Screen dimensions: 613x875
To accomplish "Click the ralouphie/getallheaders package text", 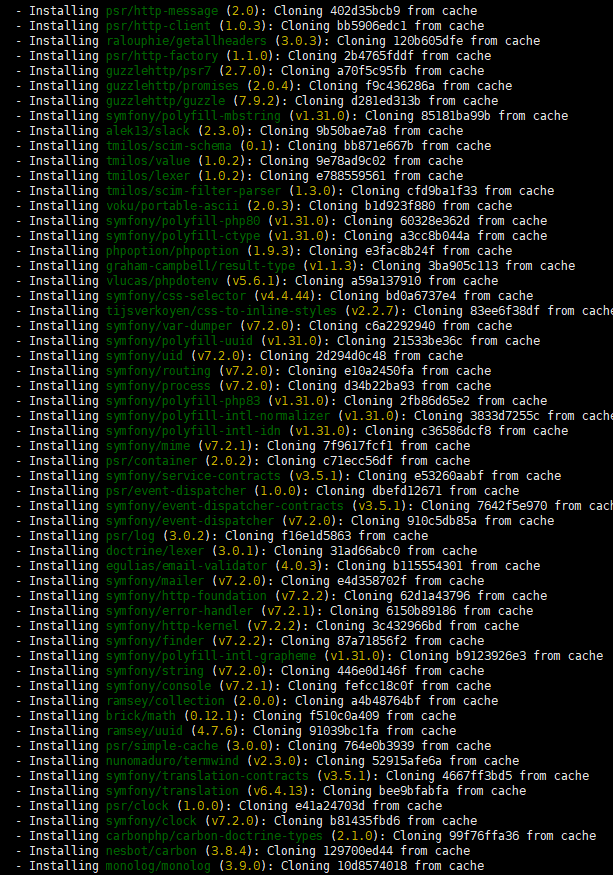I will pos(186,41).
